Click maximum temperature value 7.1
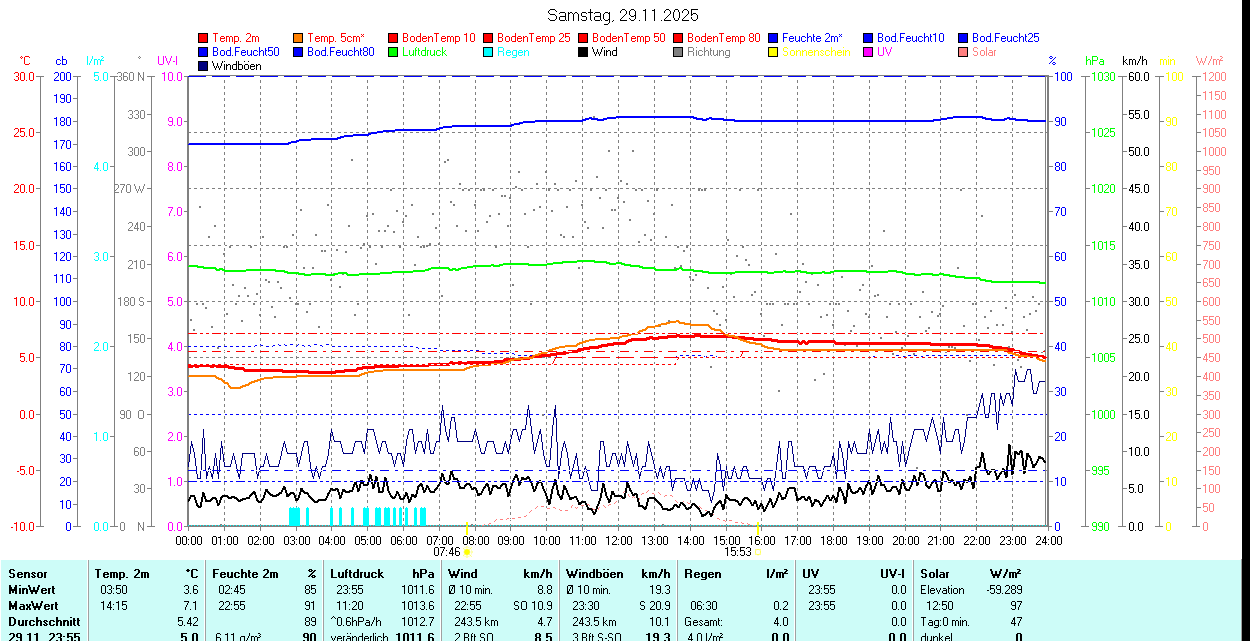The height and width of the screenshot is (641, 1250). tap(192, 606)
